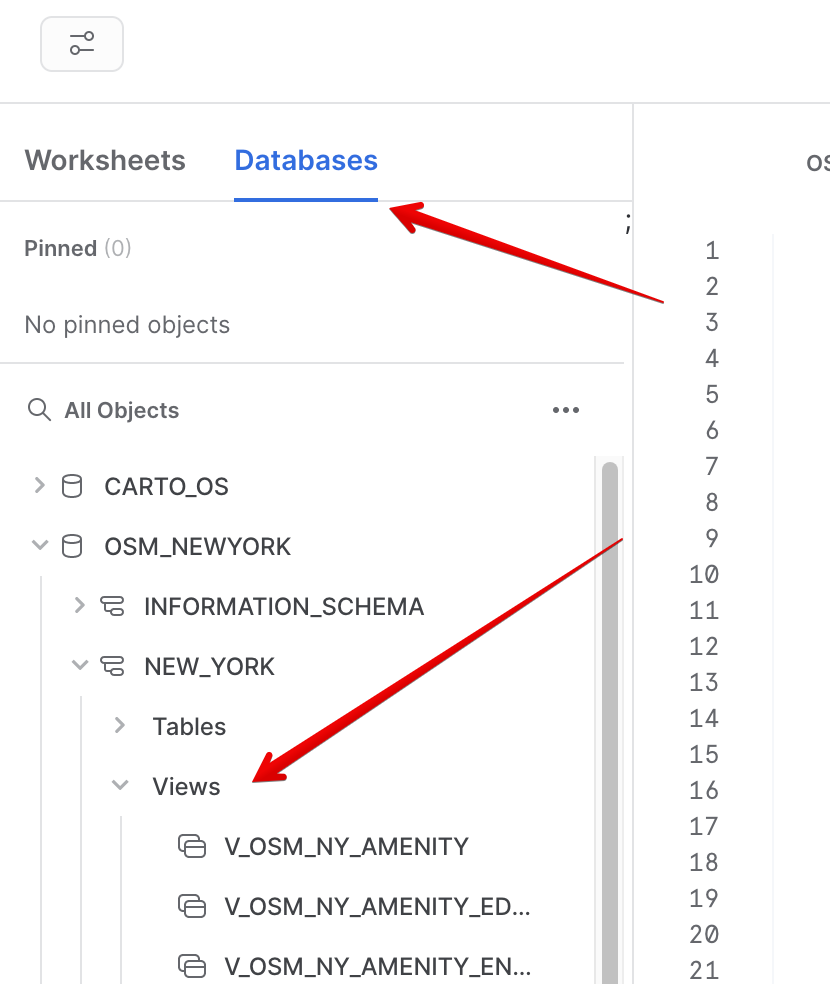This screenshot has height=984, width=830.
Task: Expand the INFORMATION_SCHEMA schema
Action: pyautogui.click(x=79, y=606)
